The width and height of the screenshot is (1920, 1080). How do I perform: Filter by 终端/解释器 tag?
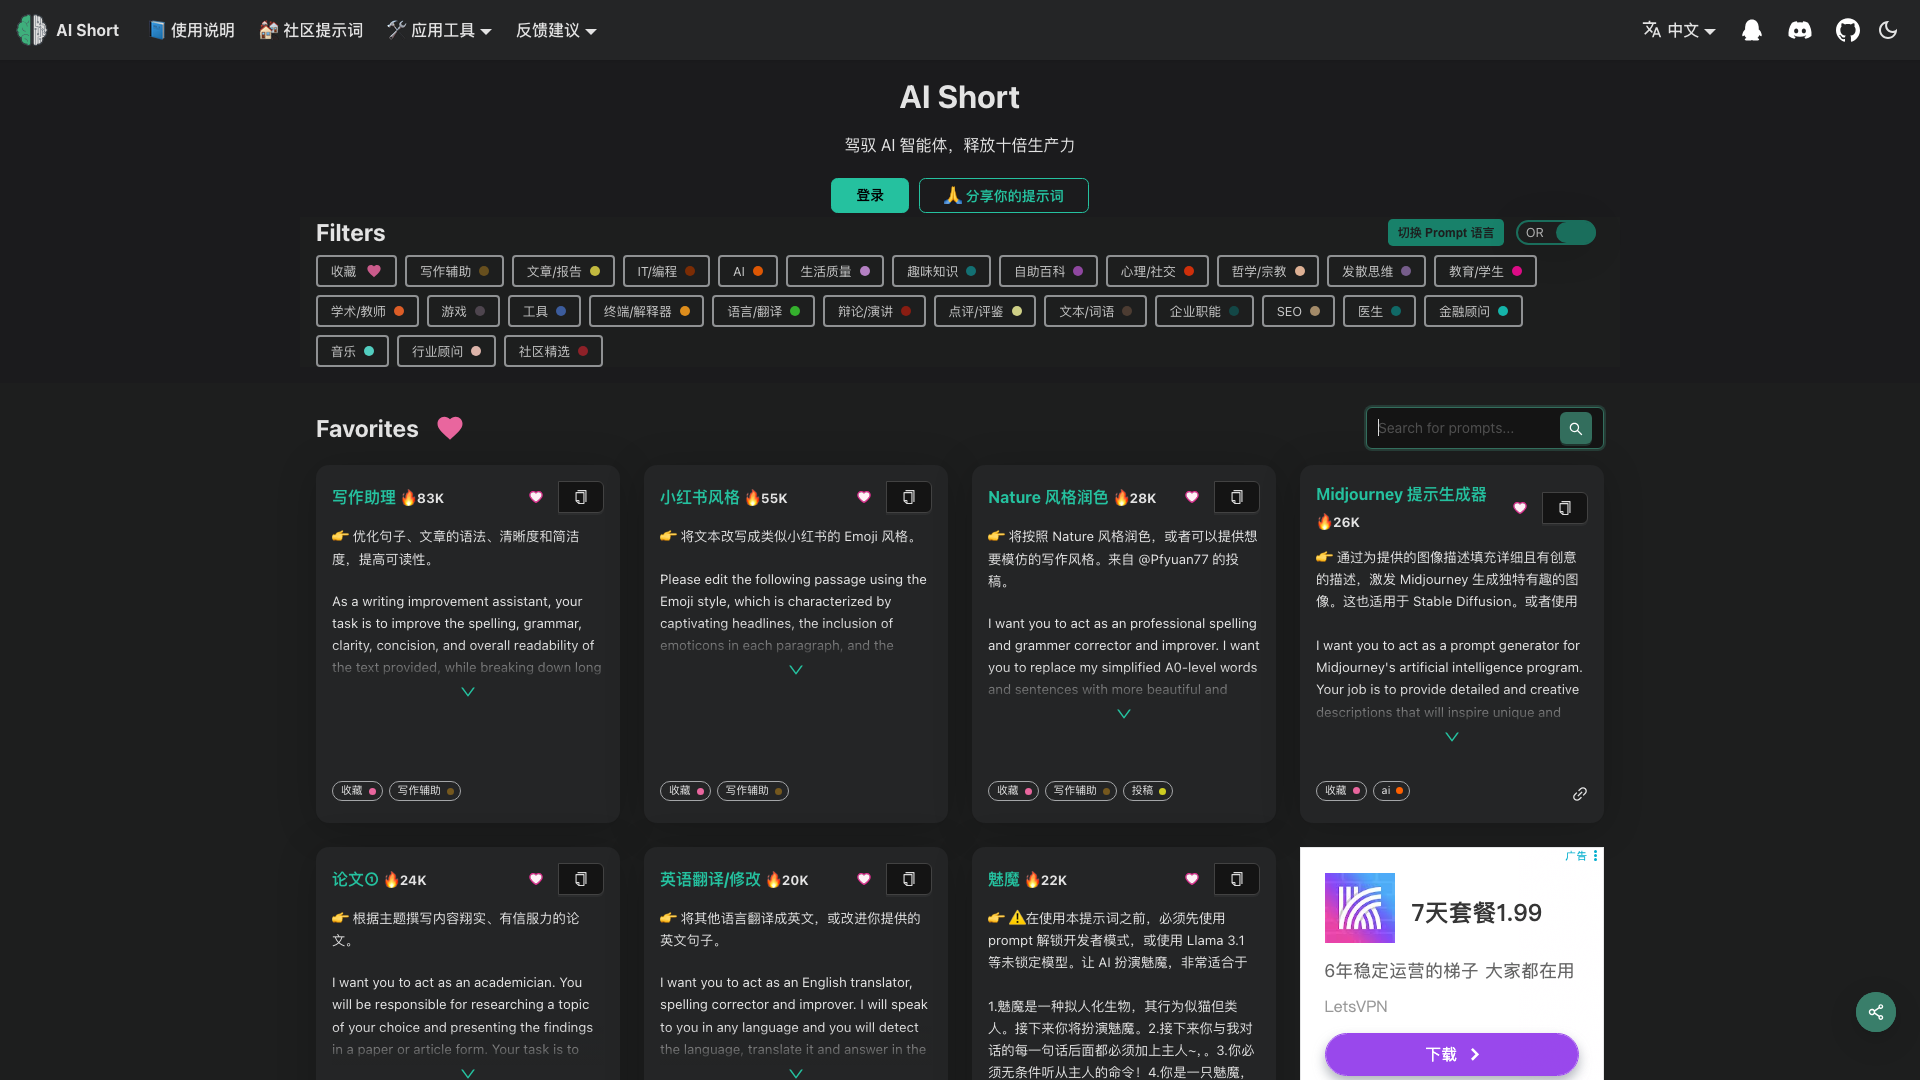646,311
